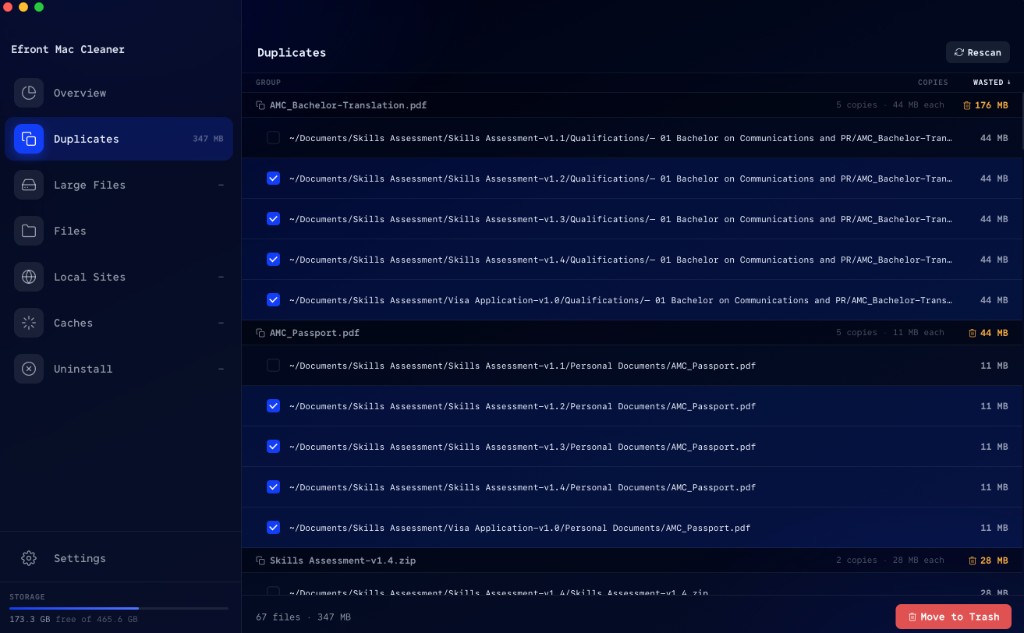Open the Overview pie chart icon
The height and width of the screenshot is (633, 1024).
coord(29,93)
